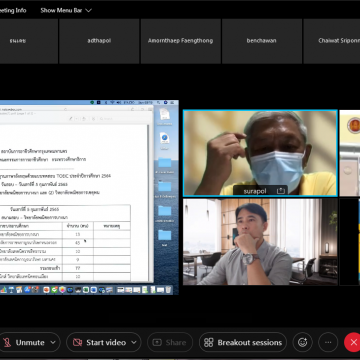Screen dimensions: 360x360
Task: Select participant tile adthapol
Action: 99,41
